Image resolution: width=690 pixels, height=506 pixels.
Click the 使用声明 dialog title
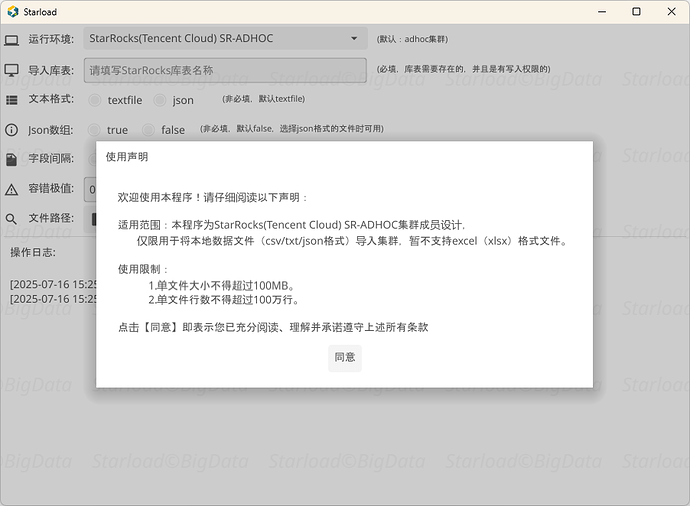tap(127, 157)
